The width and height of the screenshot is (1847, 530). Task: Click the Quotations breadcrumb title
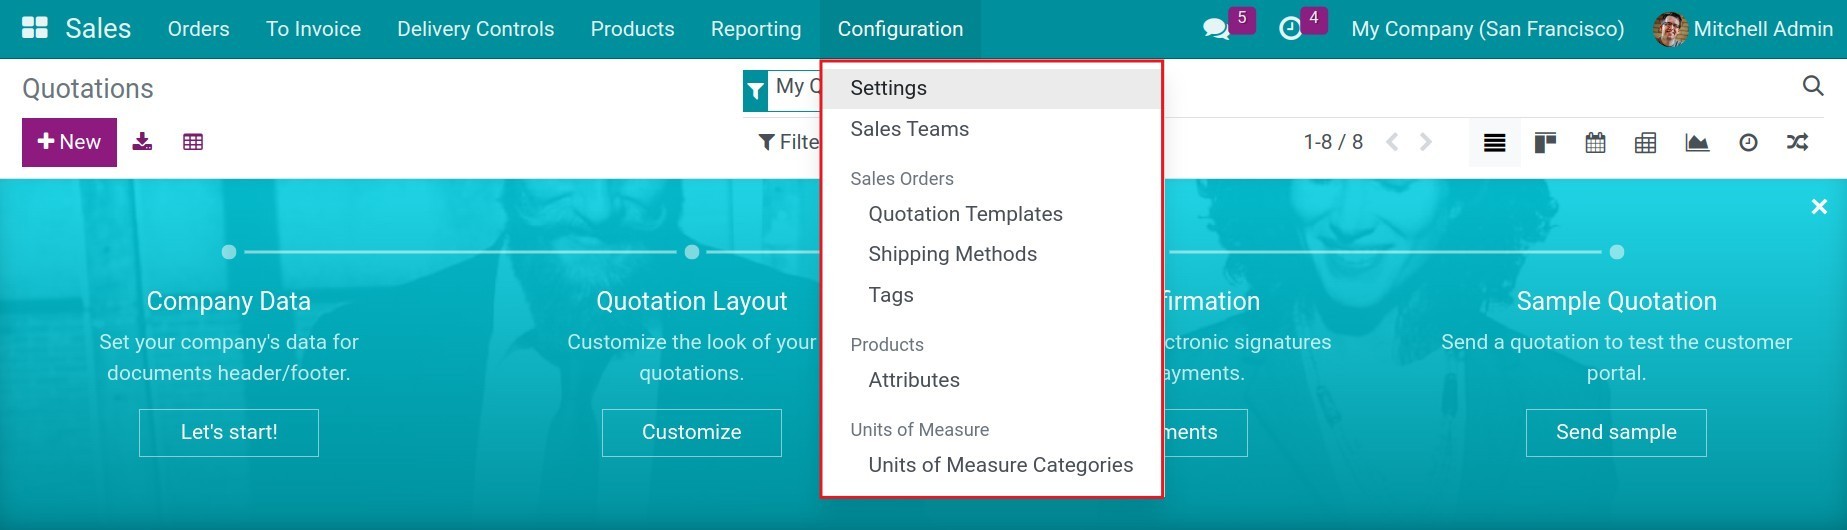click(88, 89)
